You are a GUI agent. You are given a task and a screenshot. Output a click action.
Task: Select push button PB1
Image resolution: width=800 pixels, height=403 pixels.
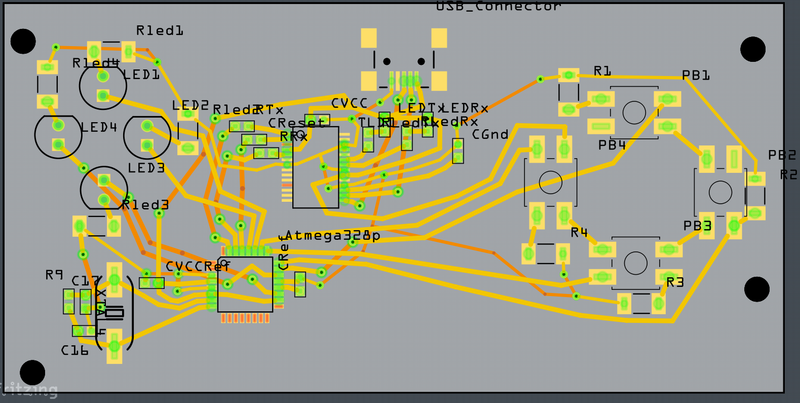tap(633, 111)
